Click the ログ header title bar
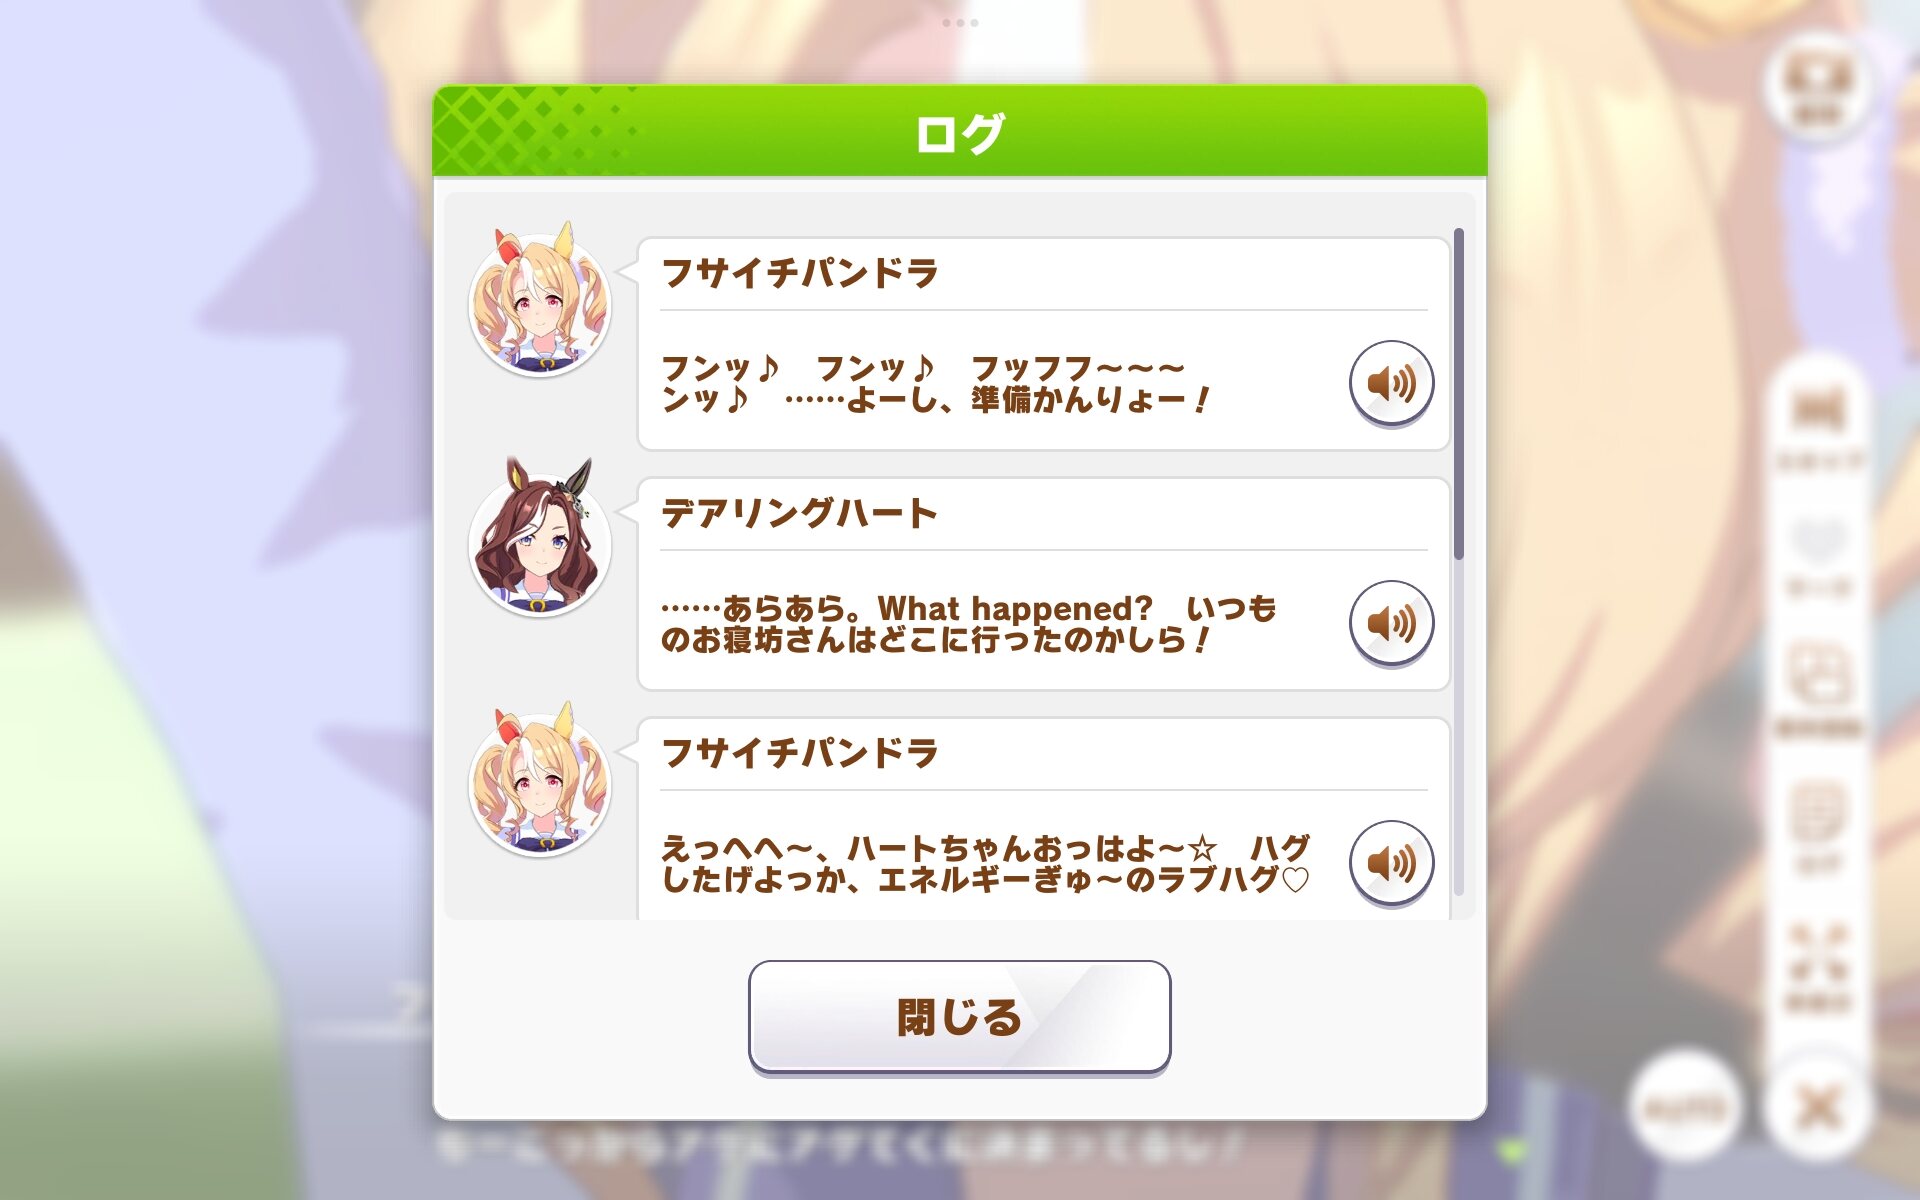 (959, 132)
